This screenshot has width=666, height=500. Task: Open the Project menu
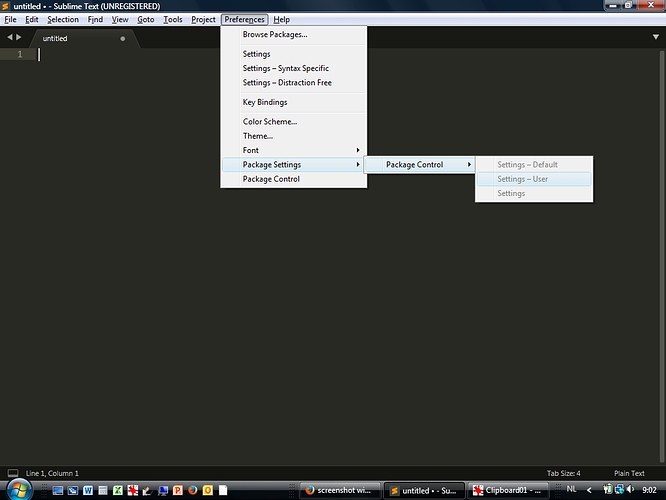(203, 20)
